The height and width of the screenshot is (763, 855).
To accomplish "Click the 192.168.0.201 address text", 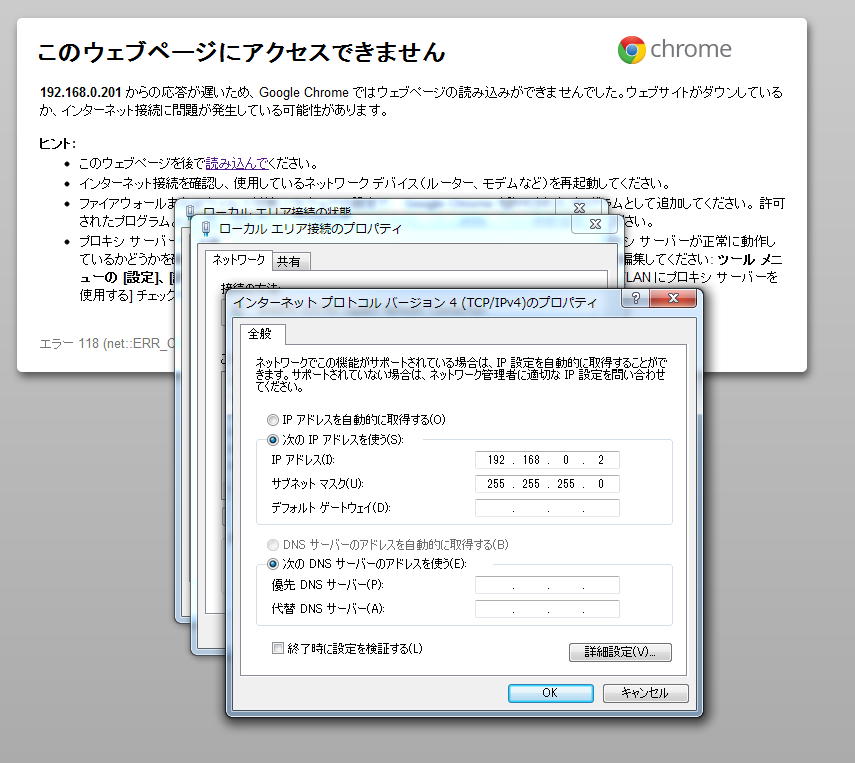I will (81, 93).
